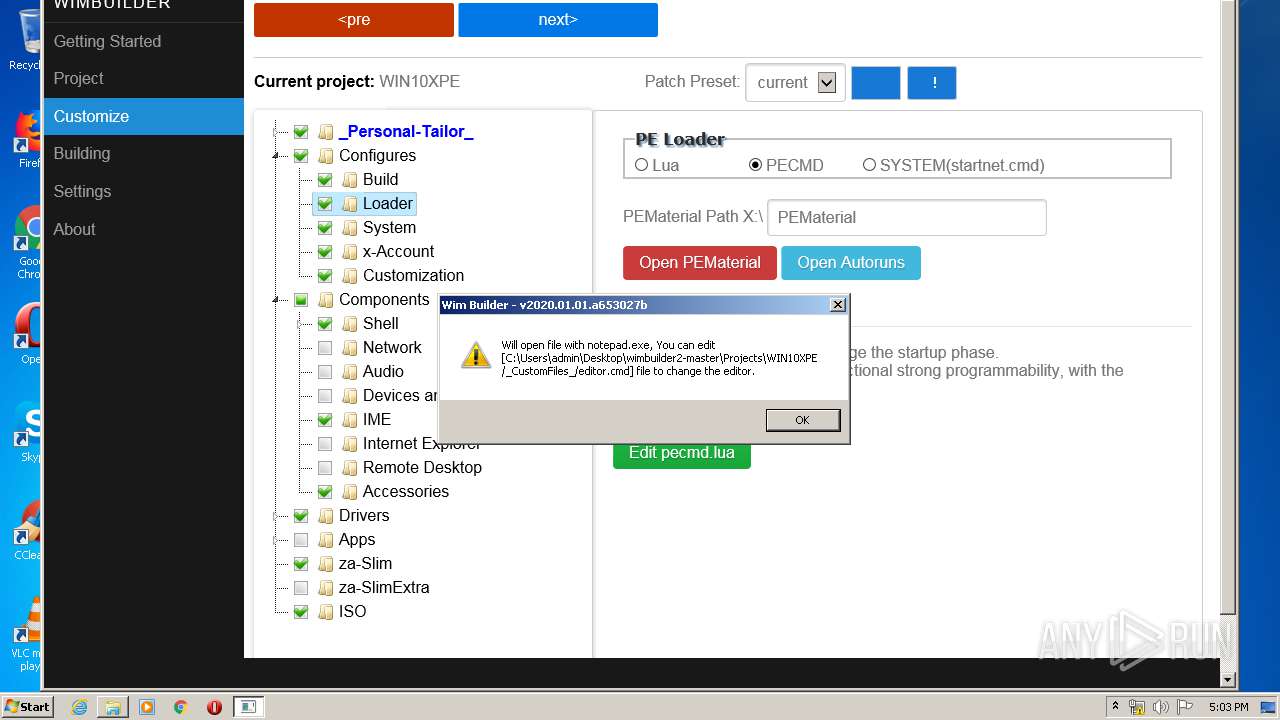
Task: Select the PECMD radio button
Action: (756, 165)
